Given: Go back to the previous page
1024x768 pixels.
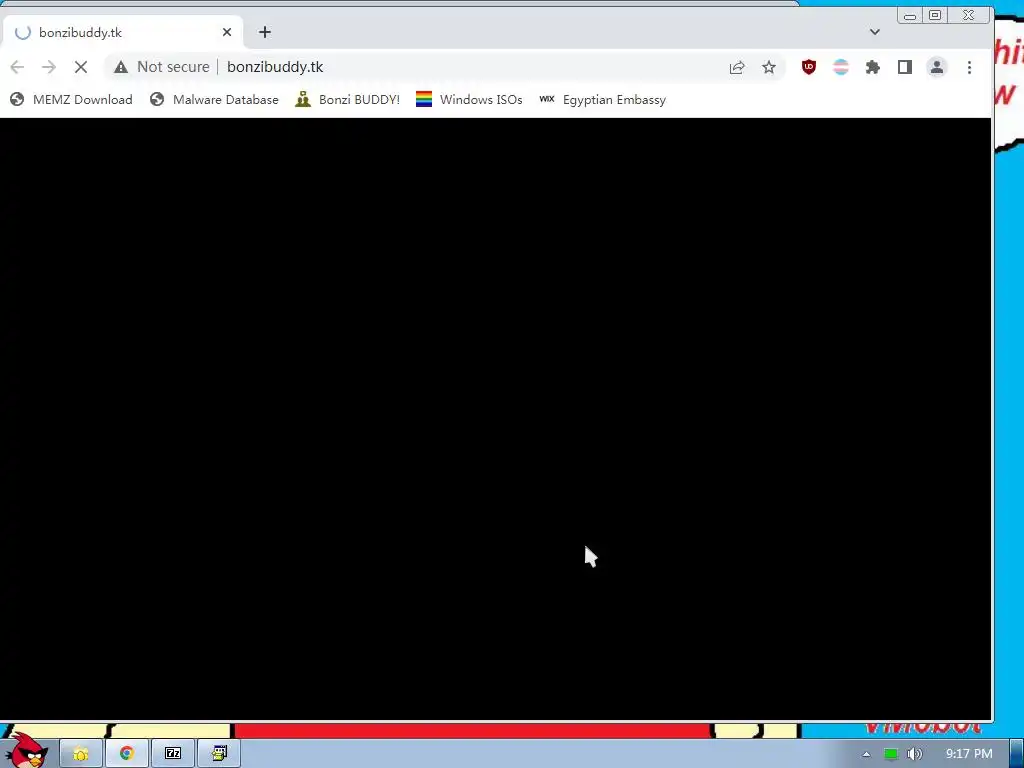Looking at the screenshot, I should click(x=18, y=67).
